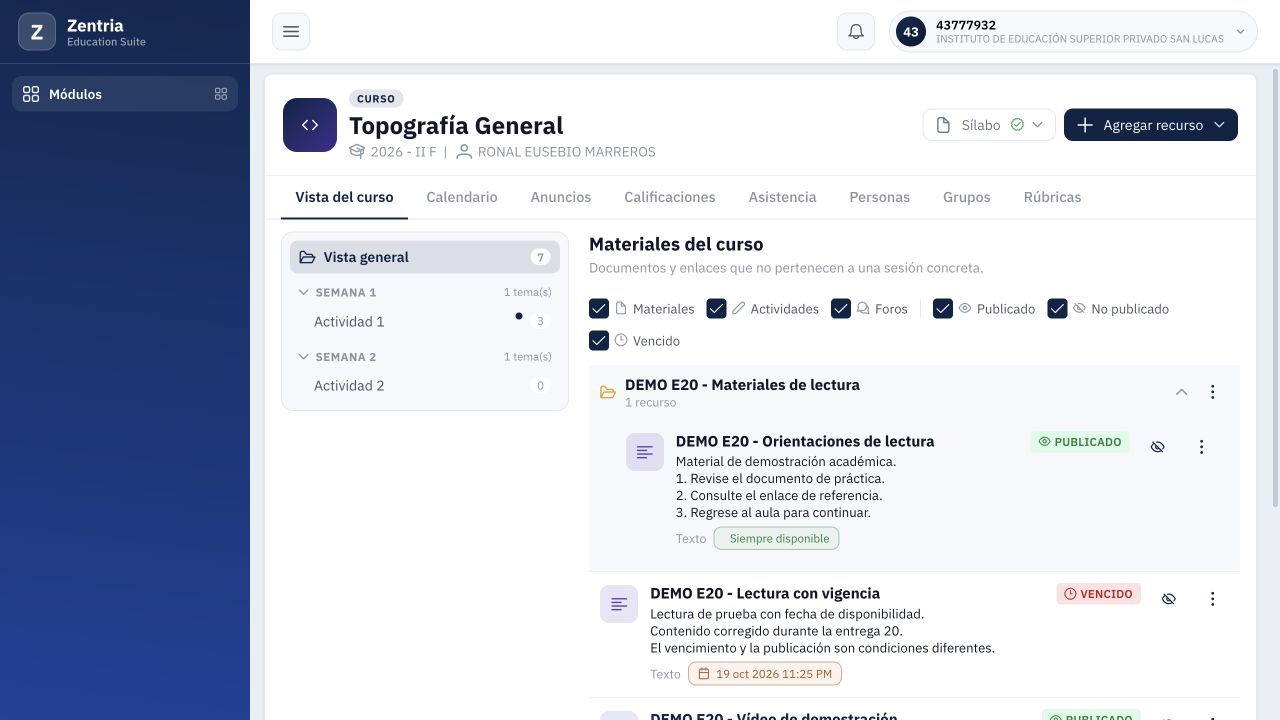Open the hamburger menu button
Screen dimensions: 1280x720
click(x=291, y=32)
